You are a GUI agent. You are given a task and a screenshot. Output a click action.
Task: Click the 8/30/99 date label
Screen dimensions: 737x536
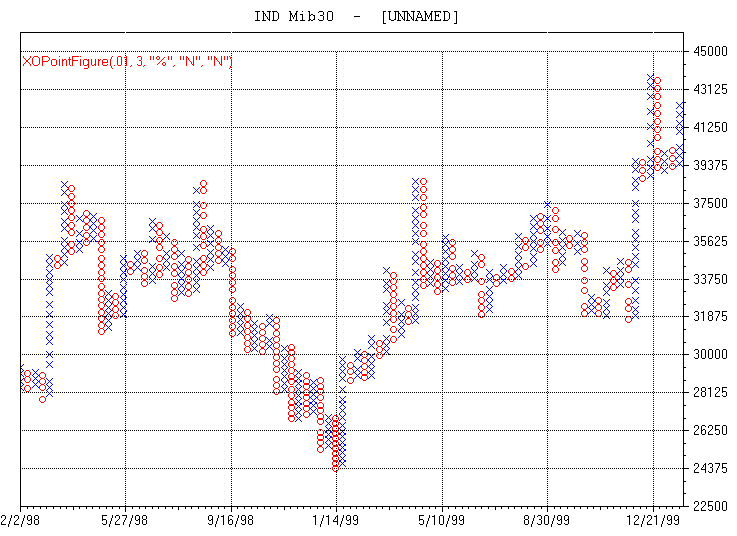pos(547,520)
